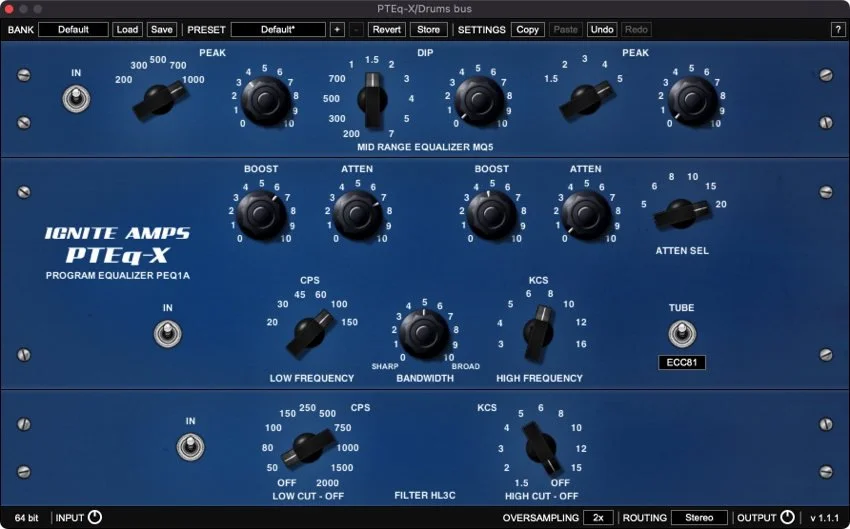
Task: Click the low PEAK gain knob
Action: pyautogui.click(x=265, y=100)
